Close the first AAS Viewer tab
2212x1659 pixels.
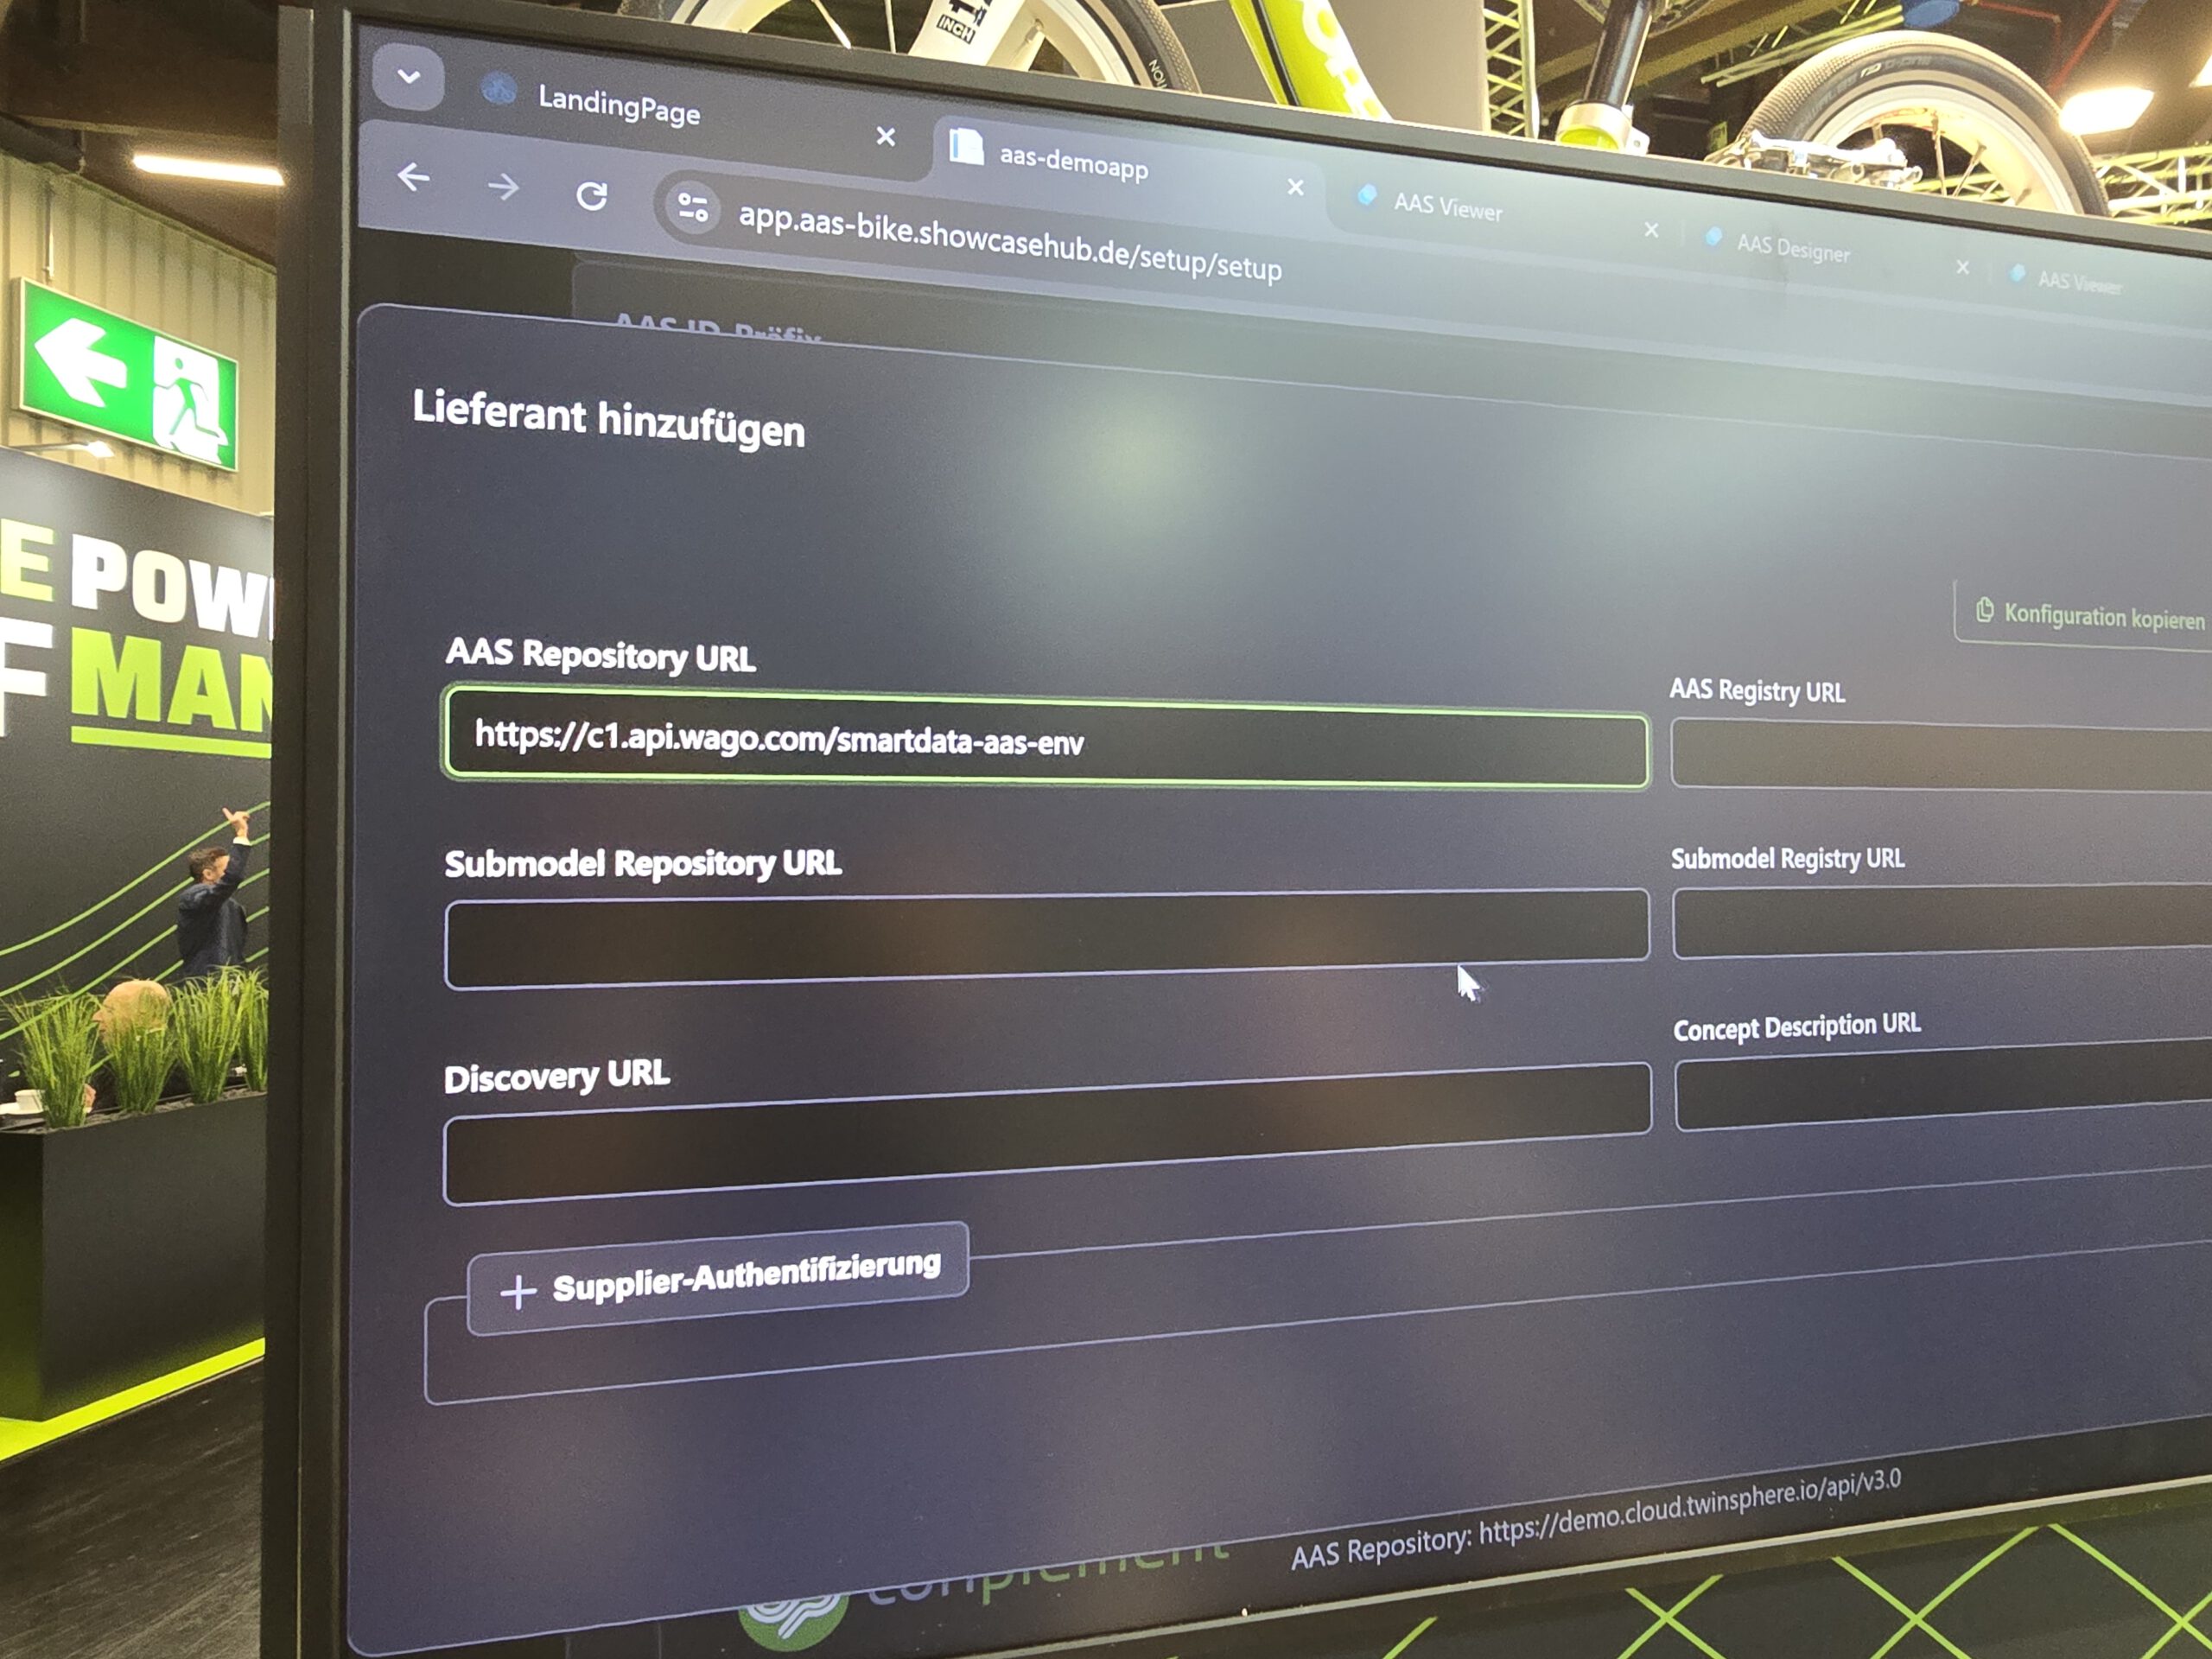coord(1651,231)
